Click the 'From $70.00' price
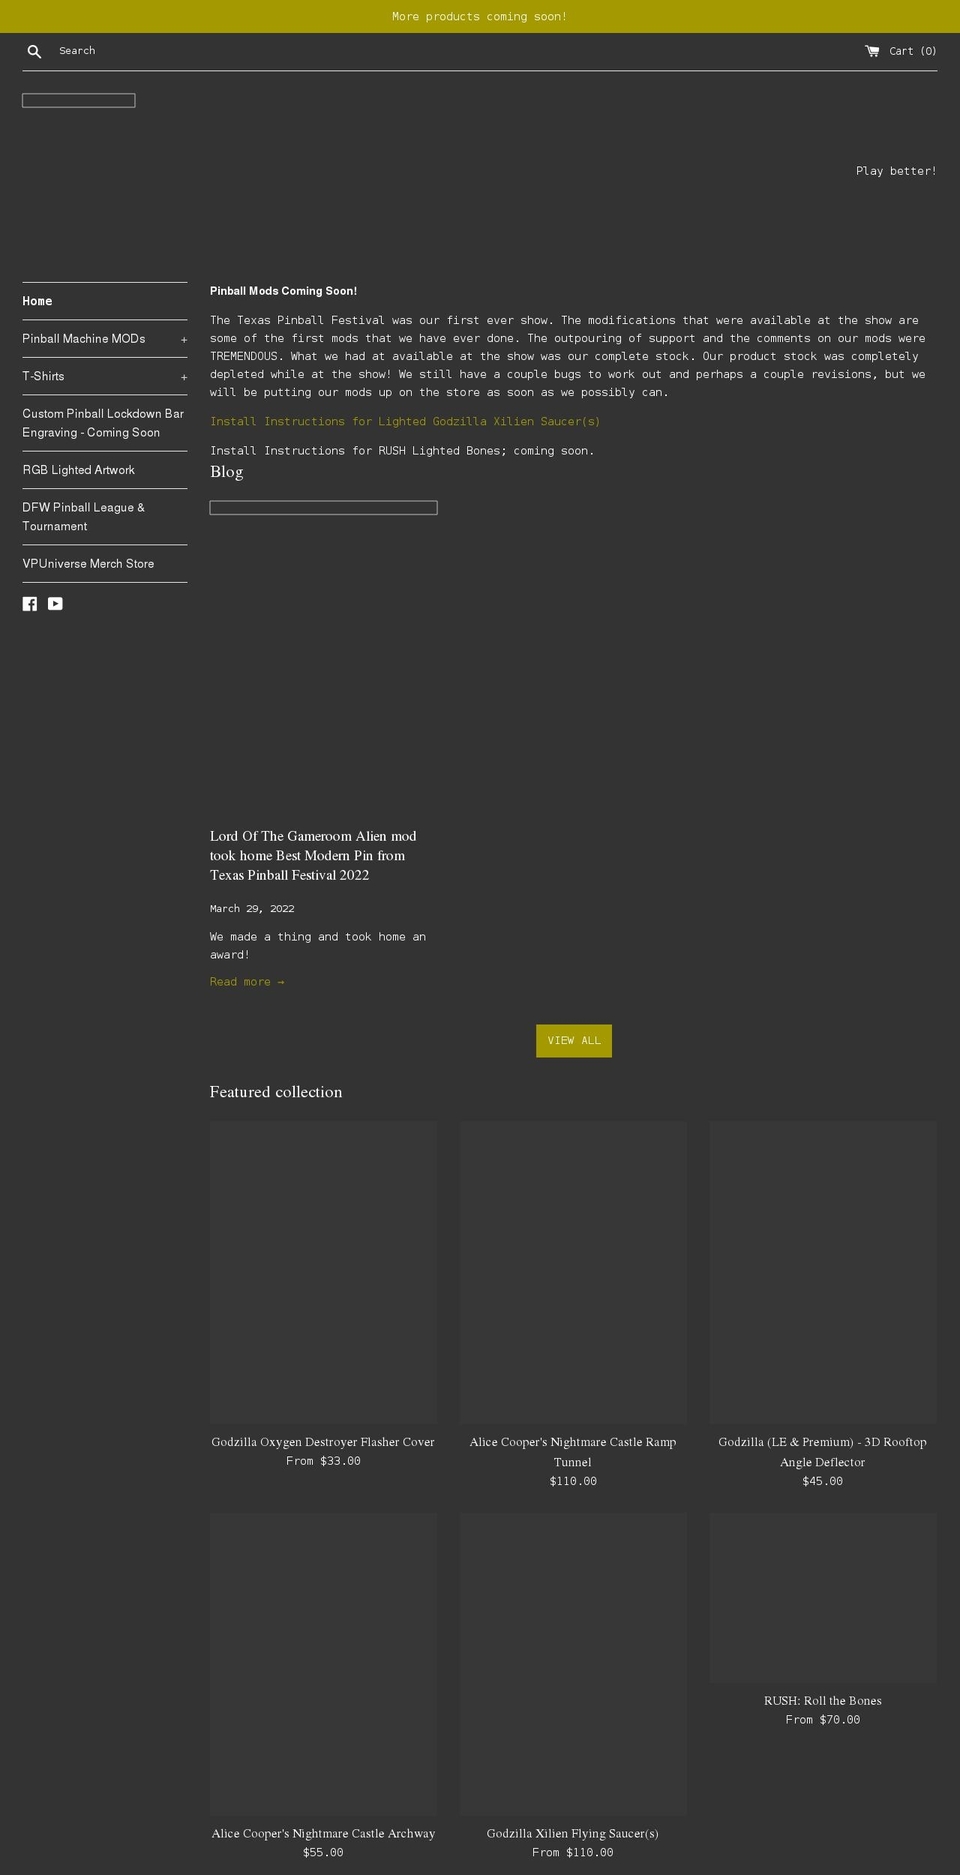The image size is (960, 1875). click(823, 1720)
